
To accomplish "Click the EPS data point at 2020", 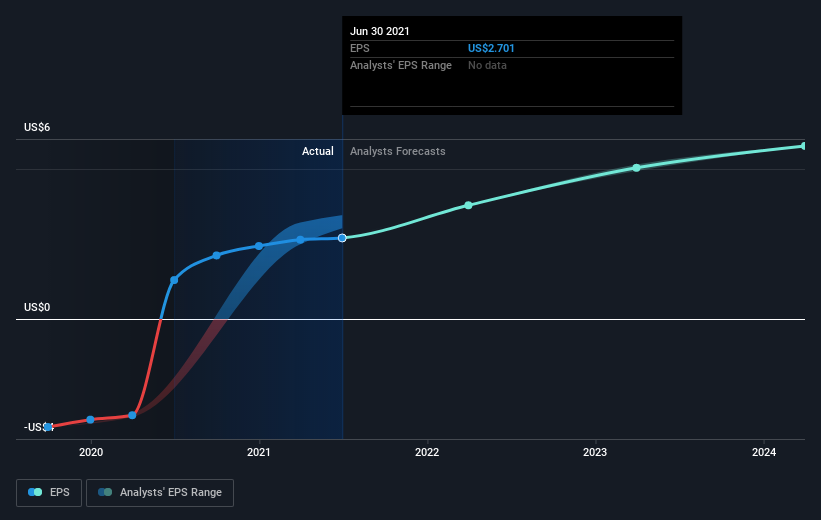I will tap(90, 419).
